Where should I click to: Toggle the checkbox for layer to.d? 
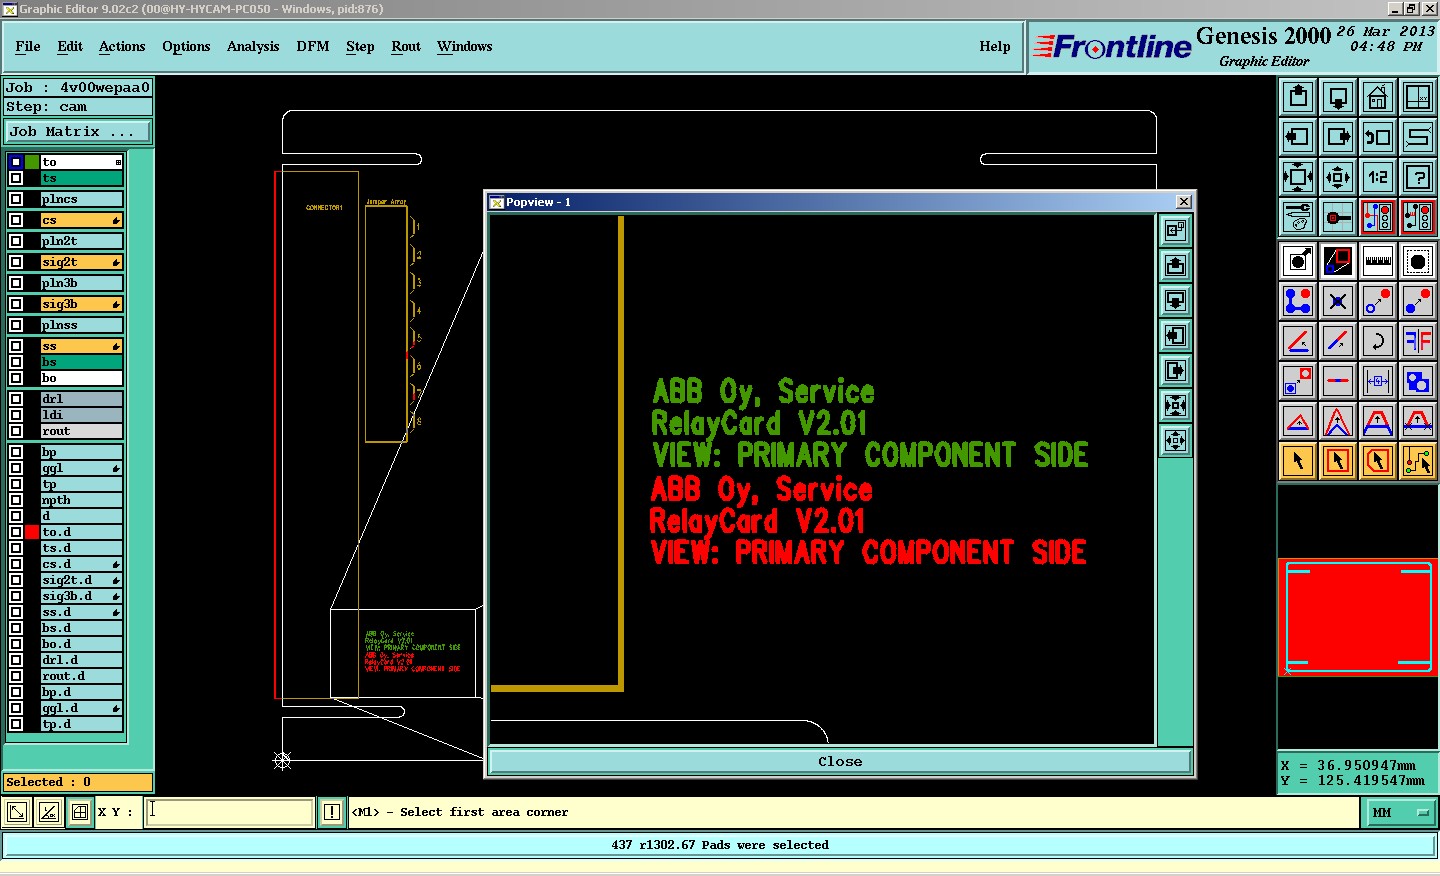point(16,532)
